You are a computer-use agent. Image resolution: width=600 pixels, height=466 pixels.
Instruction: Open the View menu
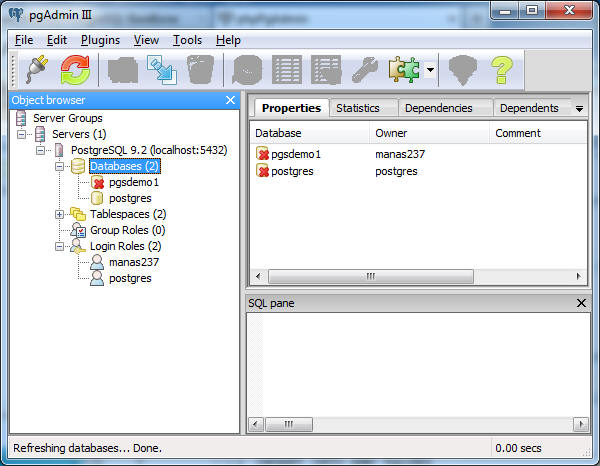146,40
